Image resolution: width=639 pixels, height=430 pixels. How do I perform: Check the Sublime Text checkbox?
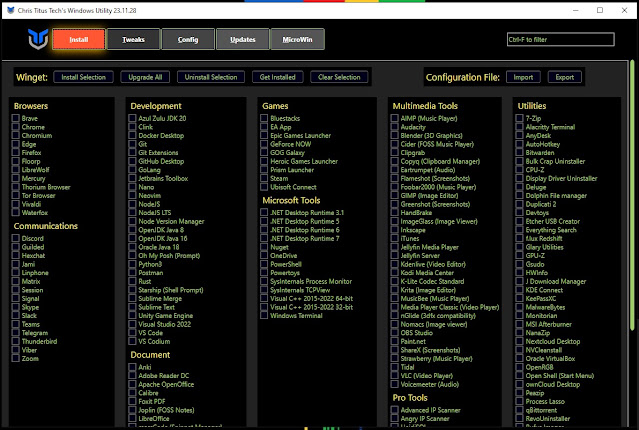tap(132, 307)
